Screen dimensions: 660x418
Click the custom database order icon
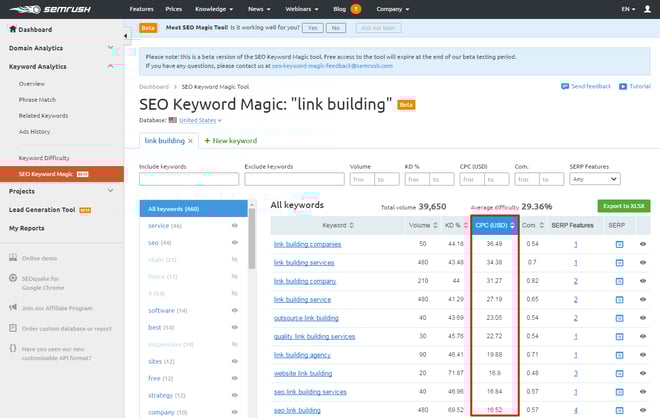[x=13, y=328]
